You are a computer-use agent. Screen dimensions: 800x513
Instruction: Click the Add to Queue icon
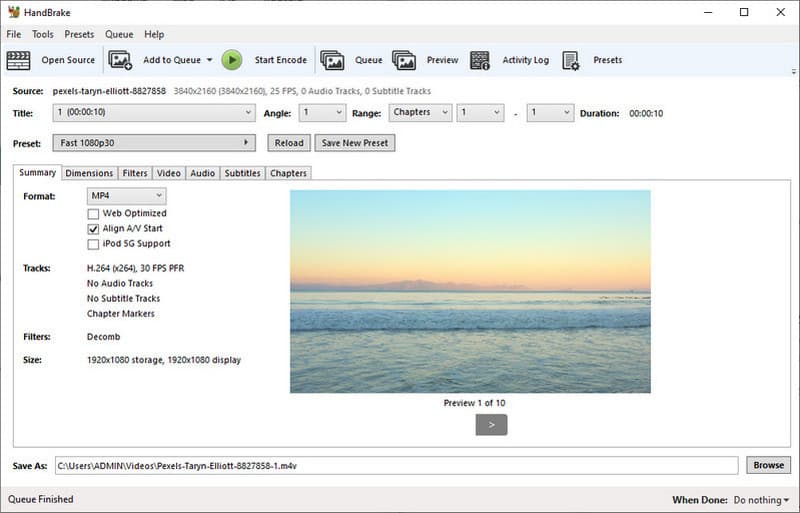click(120, 60)
